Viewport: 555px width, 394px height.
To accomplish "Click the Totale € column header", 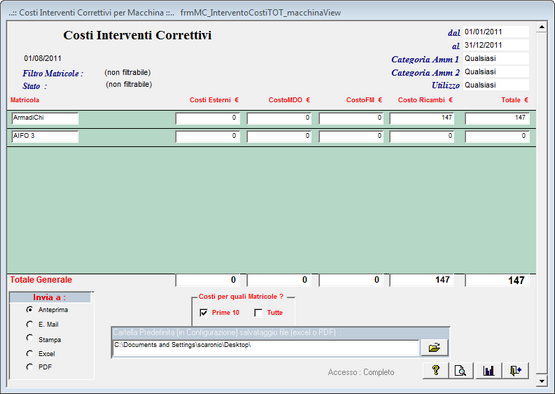I will 515,100.
